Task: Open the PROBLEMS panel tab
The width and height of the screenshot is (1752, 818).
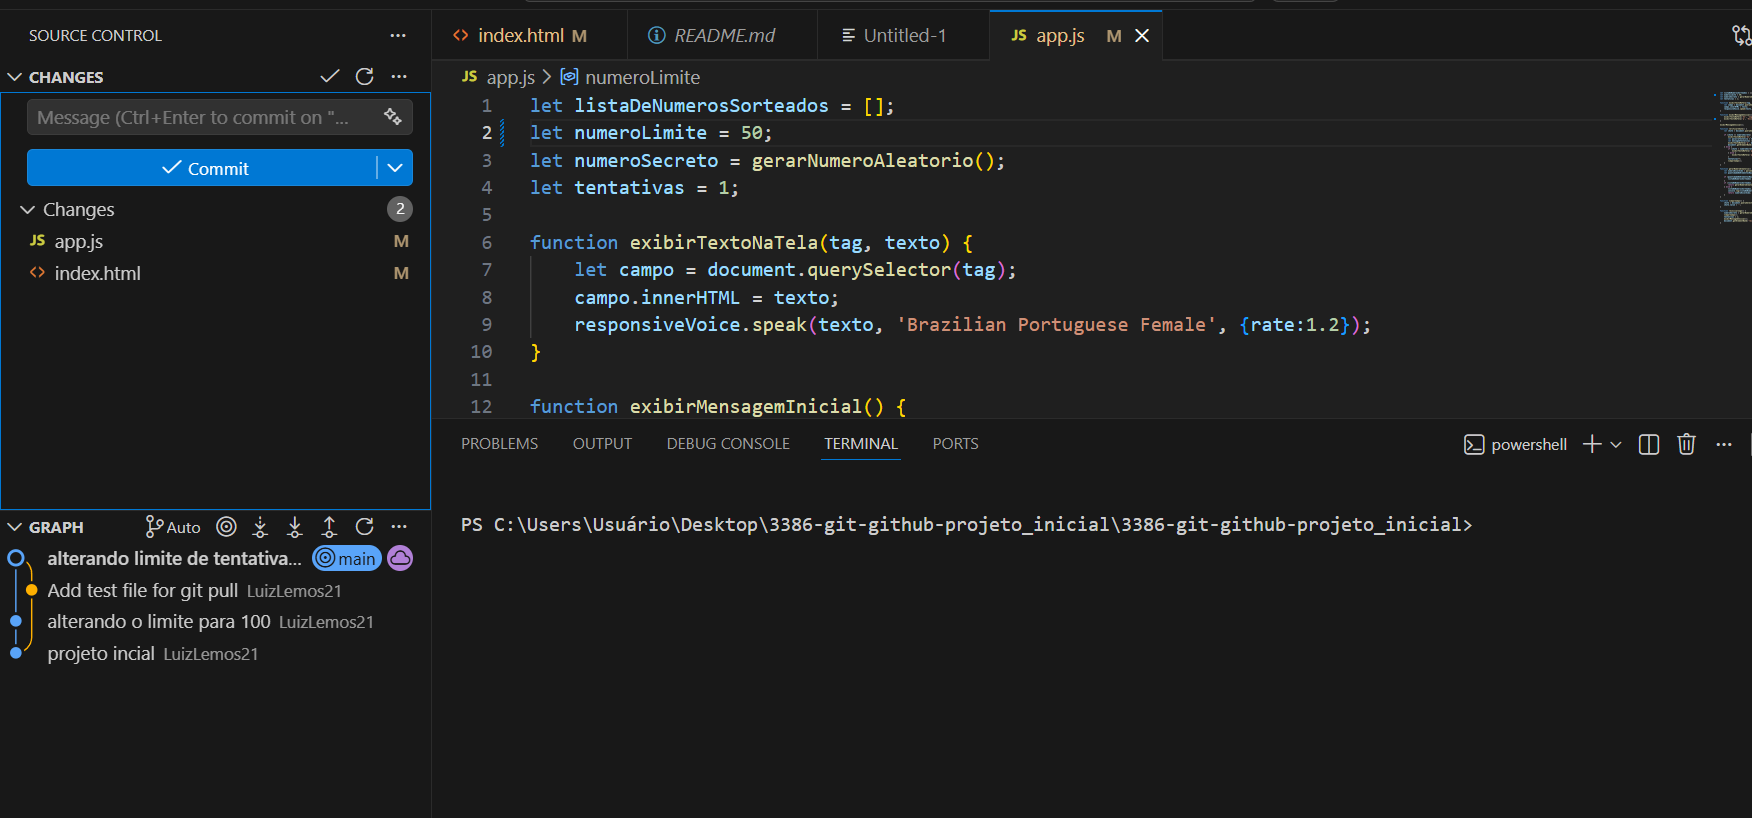Action: 499,444
